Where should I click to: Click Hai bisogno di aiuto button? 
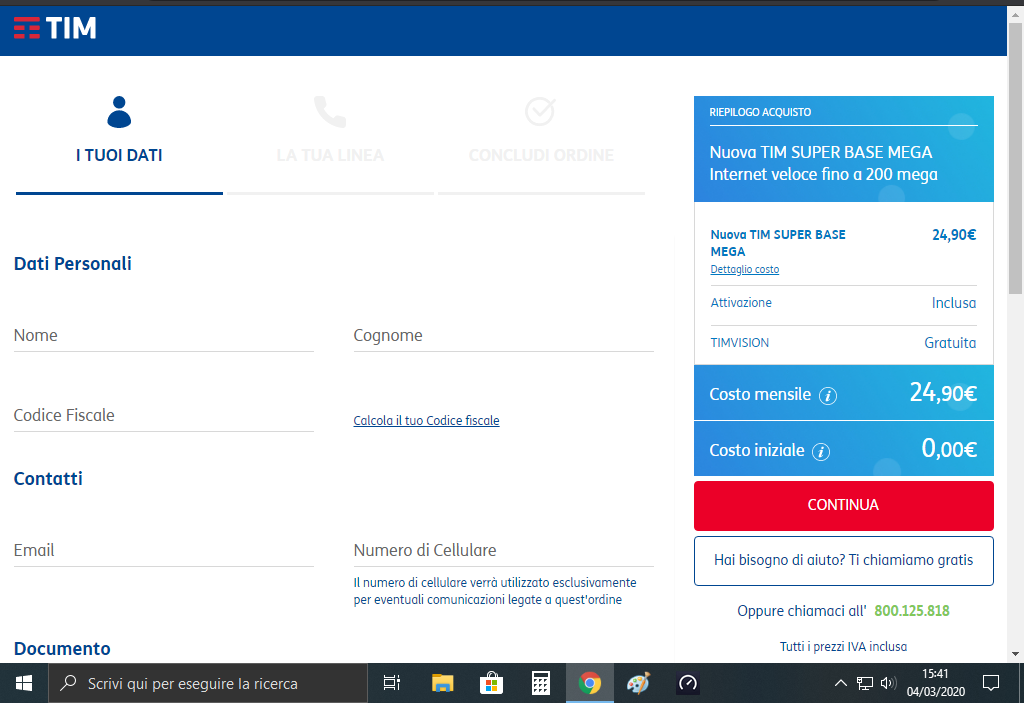click(844, 561)
